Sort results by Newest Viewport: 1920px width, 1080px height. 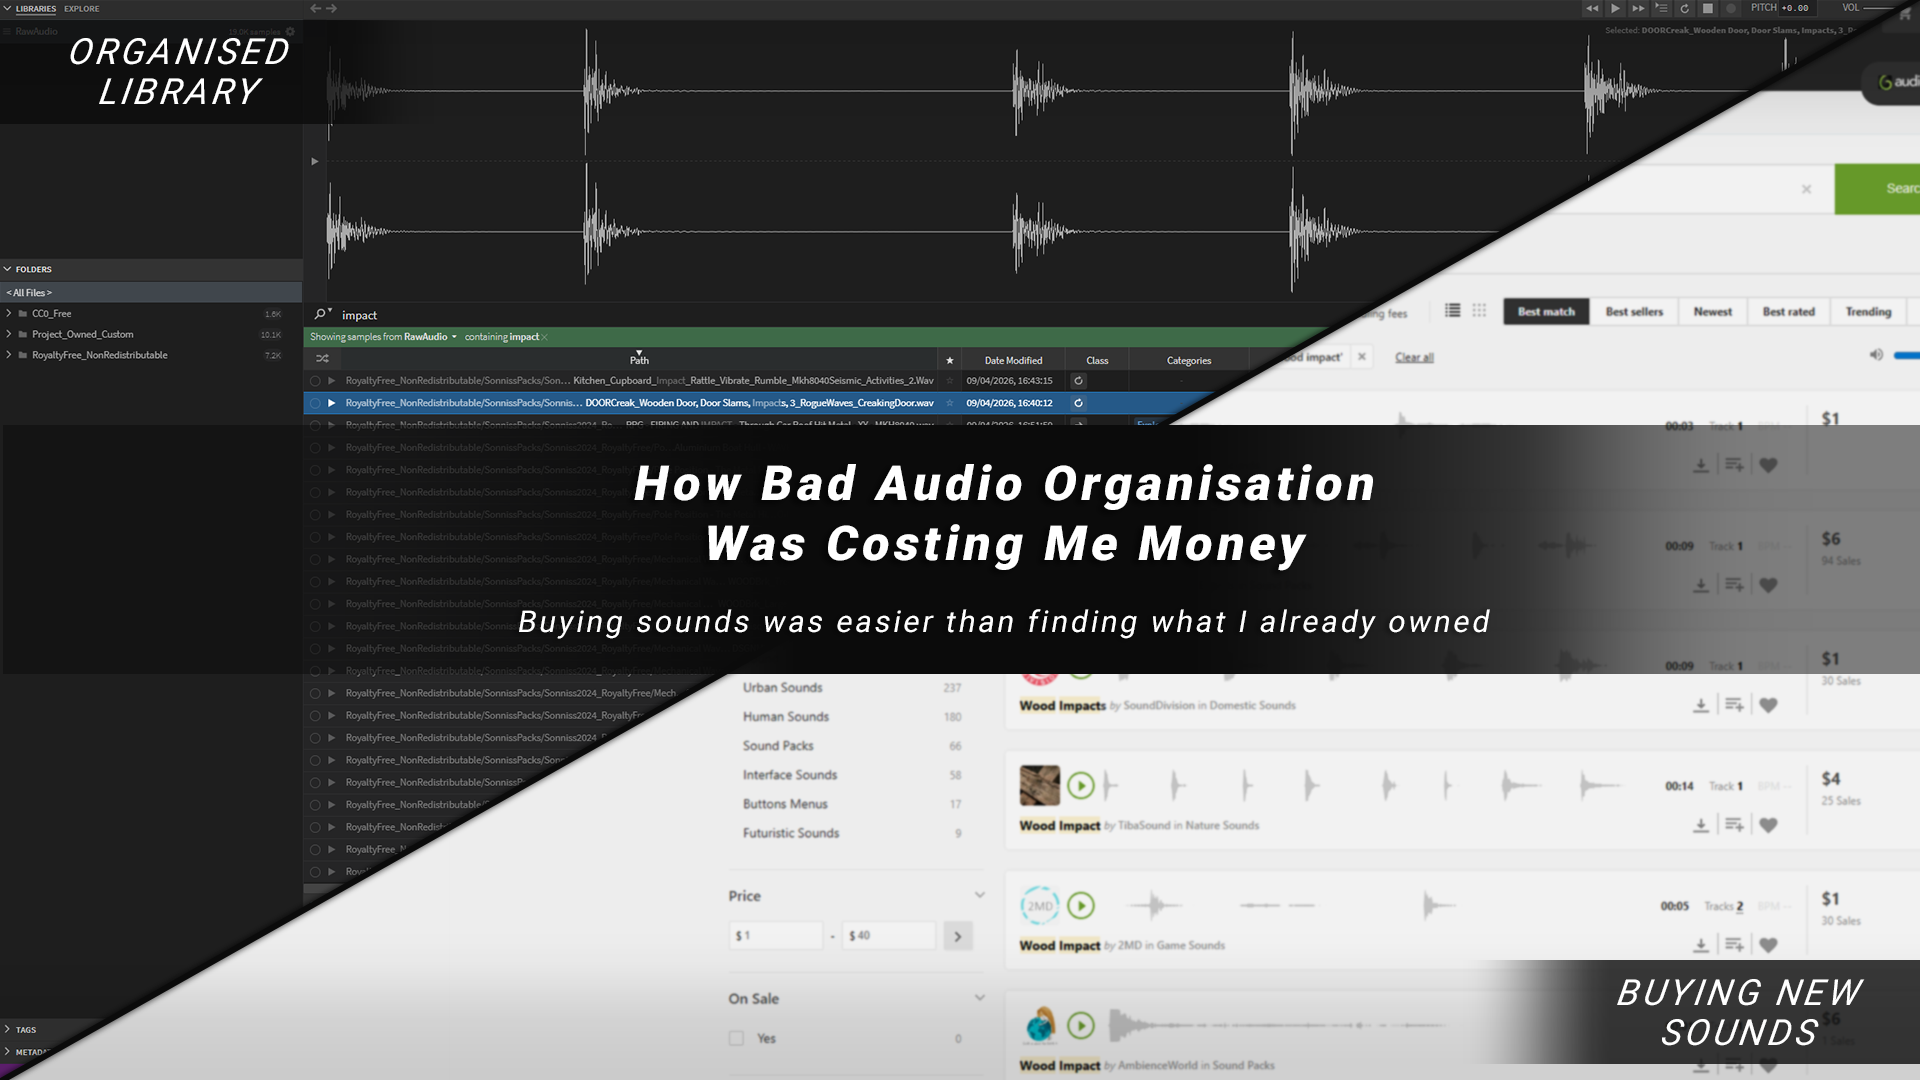click(x=1713, y=312)
